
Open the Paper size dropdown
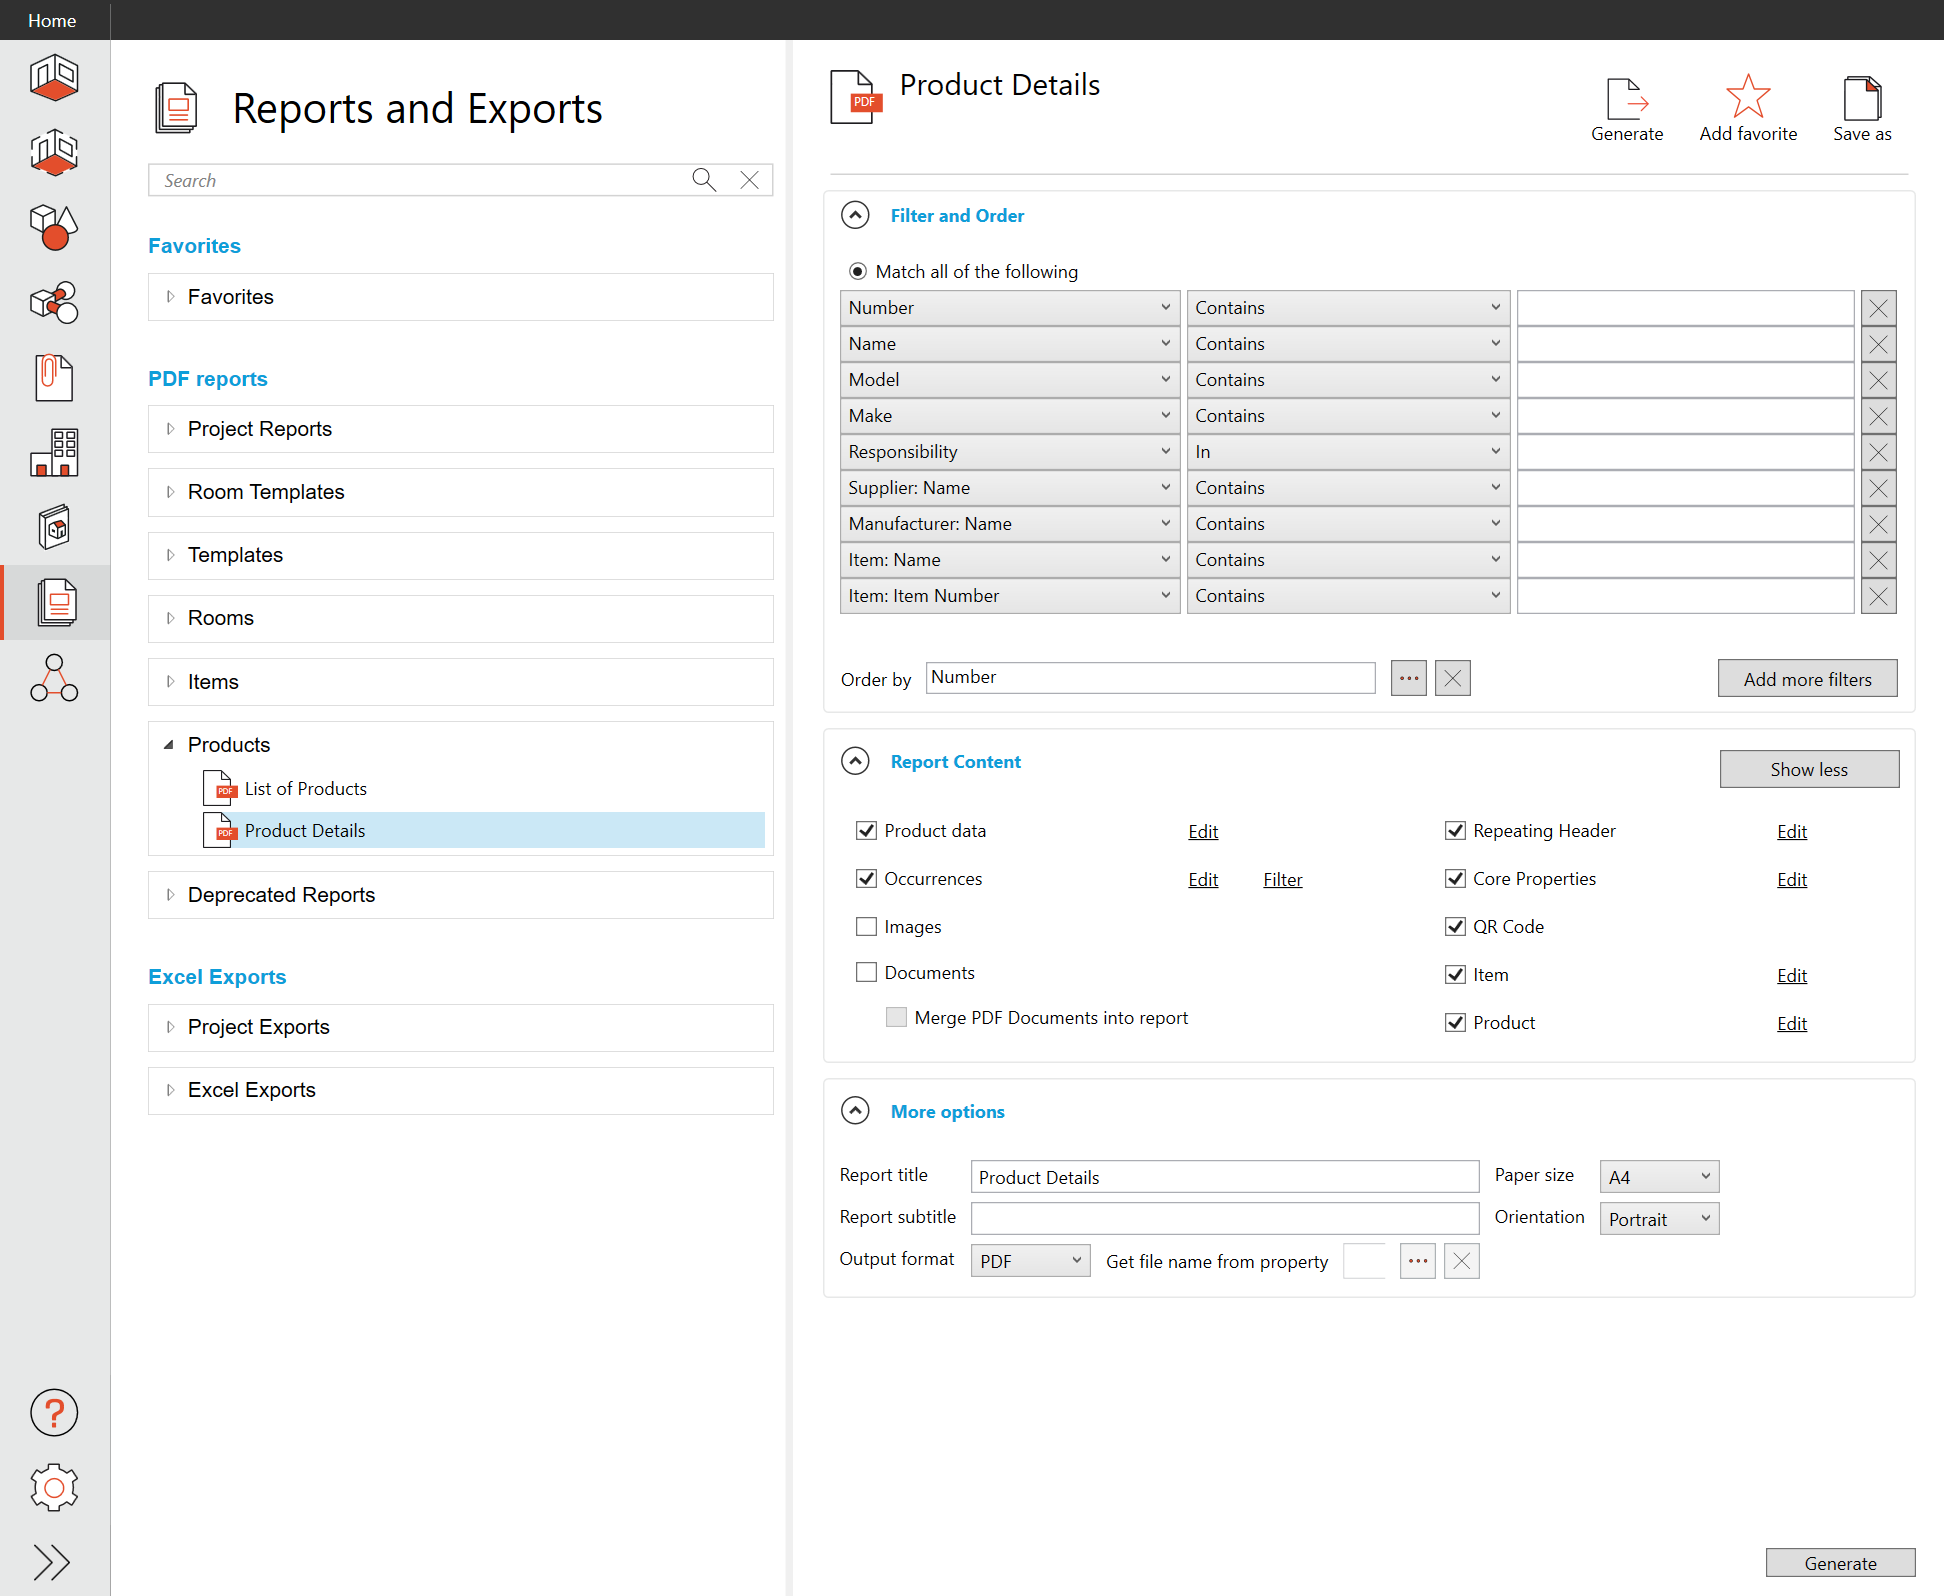tap(1659, 1177)
